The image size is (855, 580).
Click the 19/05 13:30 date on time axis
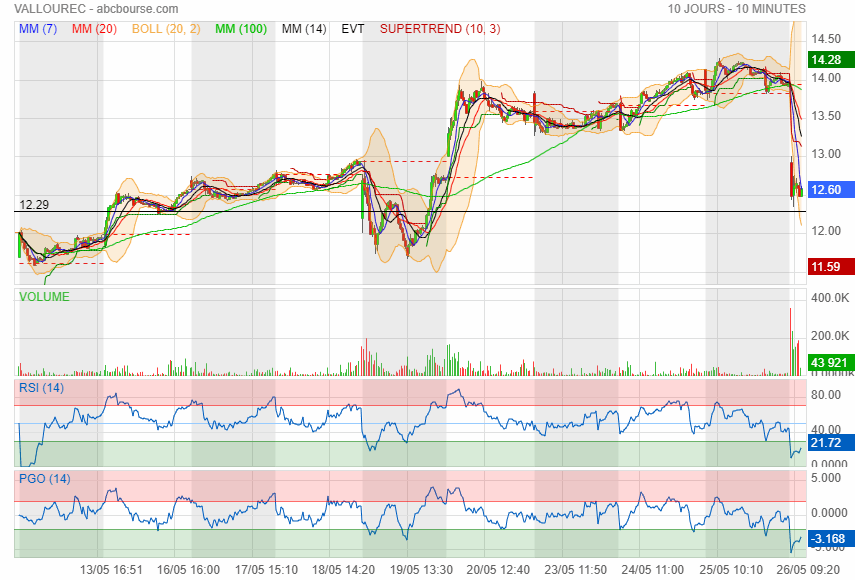(422, 569)
